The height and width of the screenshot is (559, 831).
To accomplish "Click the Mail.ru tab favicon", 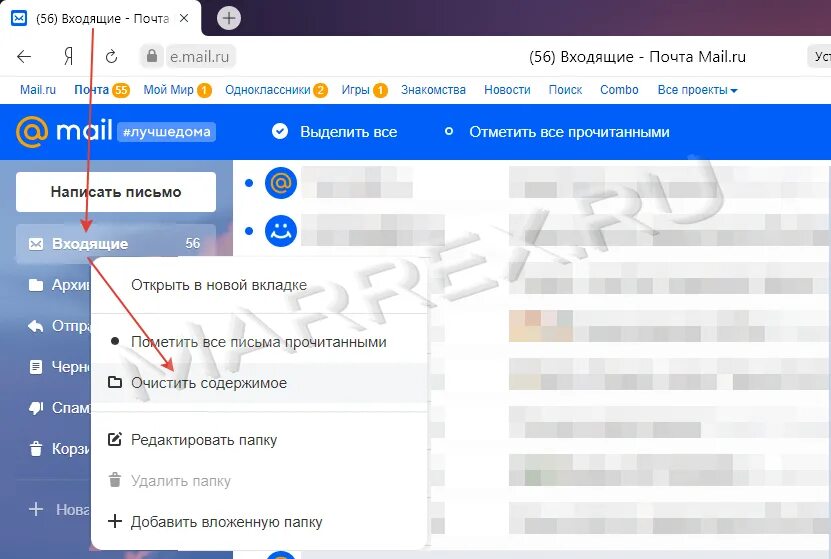I will pos(19,18).
